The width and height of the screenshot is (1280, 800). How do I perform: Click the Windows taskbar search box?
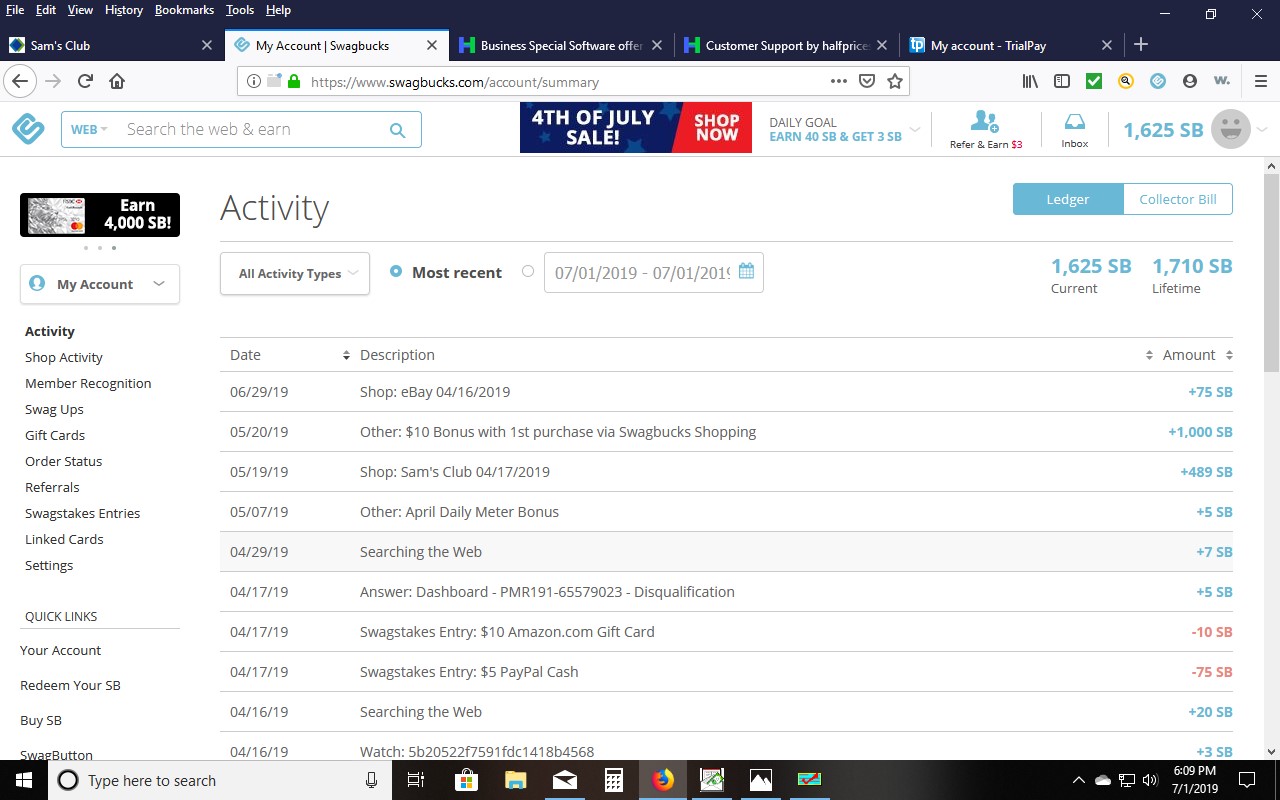point(218,780)
